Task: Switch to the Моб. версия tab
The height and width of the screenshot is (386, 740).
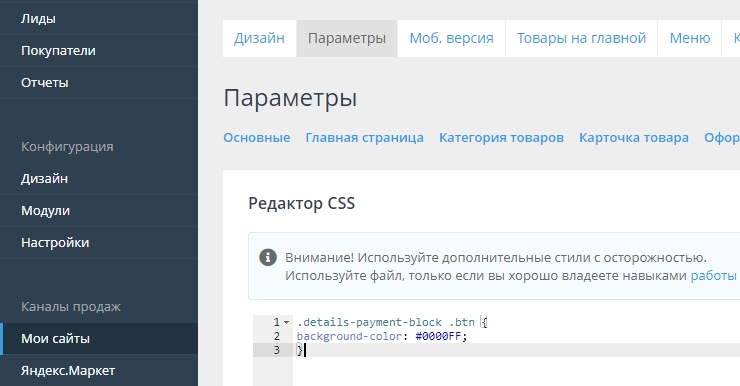Action: tap(451, 38)
